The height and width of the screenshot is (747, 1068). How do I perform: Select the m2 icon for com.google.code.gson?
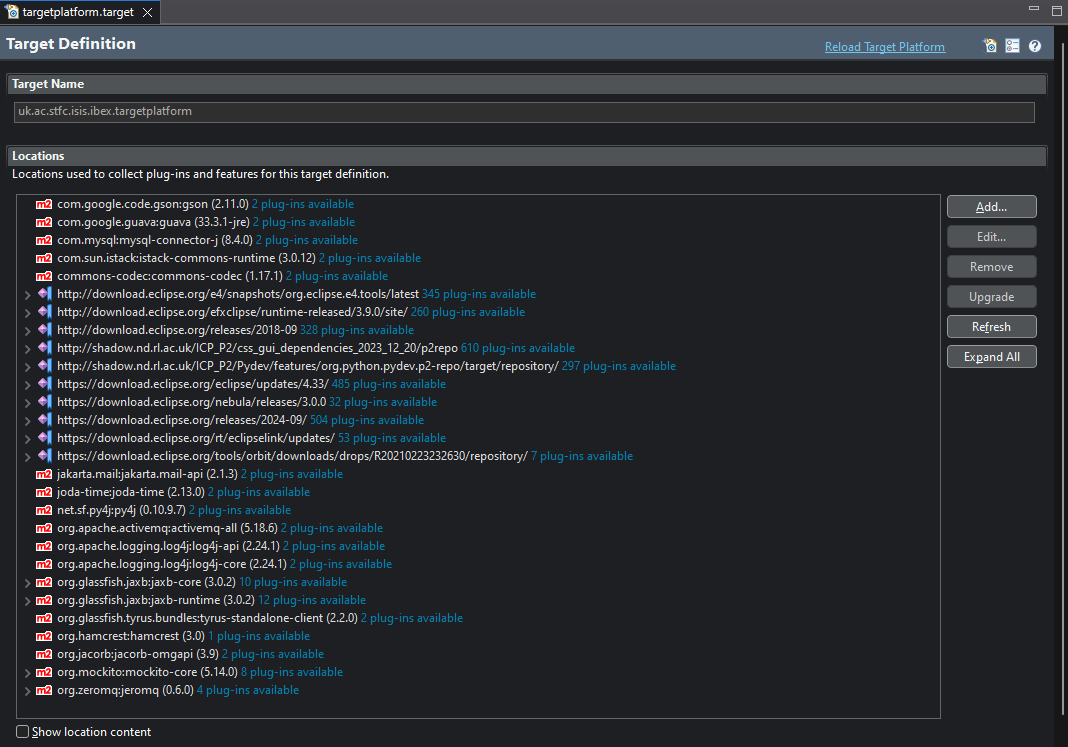coord(44,204)
